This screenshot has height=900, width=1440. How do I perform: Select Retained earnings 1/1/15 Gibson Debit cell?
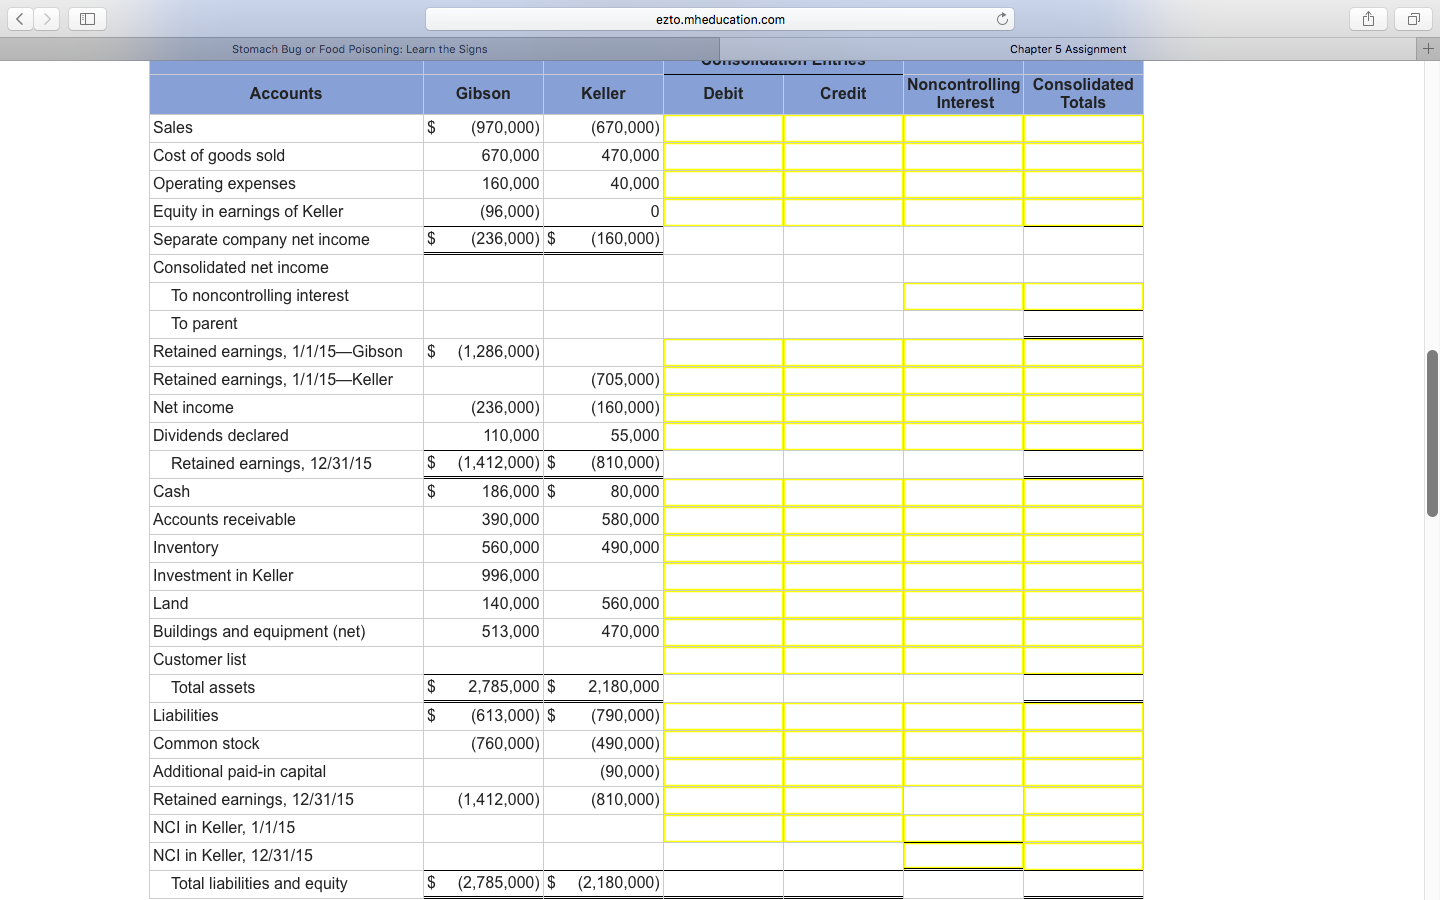coord(723,352)
